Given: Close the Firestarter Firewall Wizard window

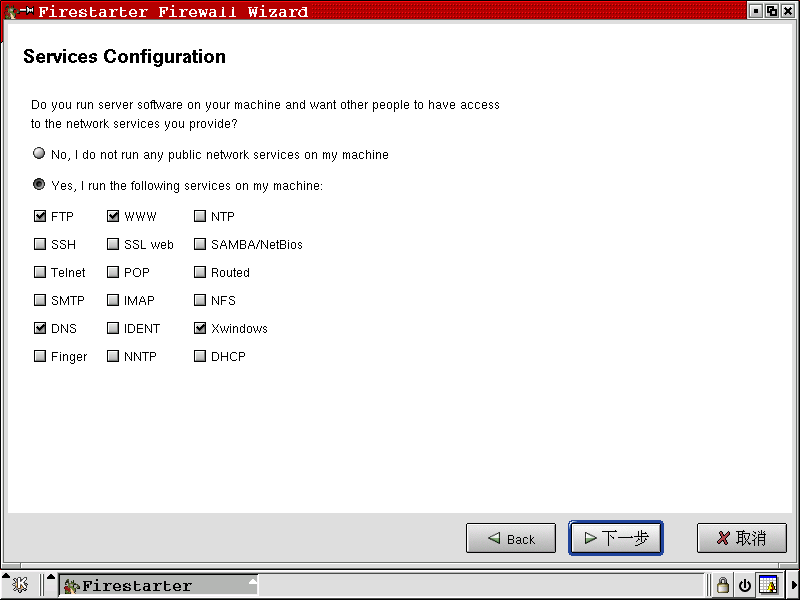Looking at the screenshot, I should pos(787,11).
